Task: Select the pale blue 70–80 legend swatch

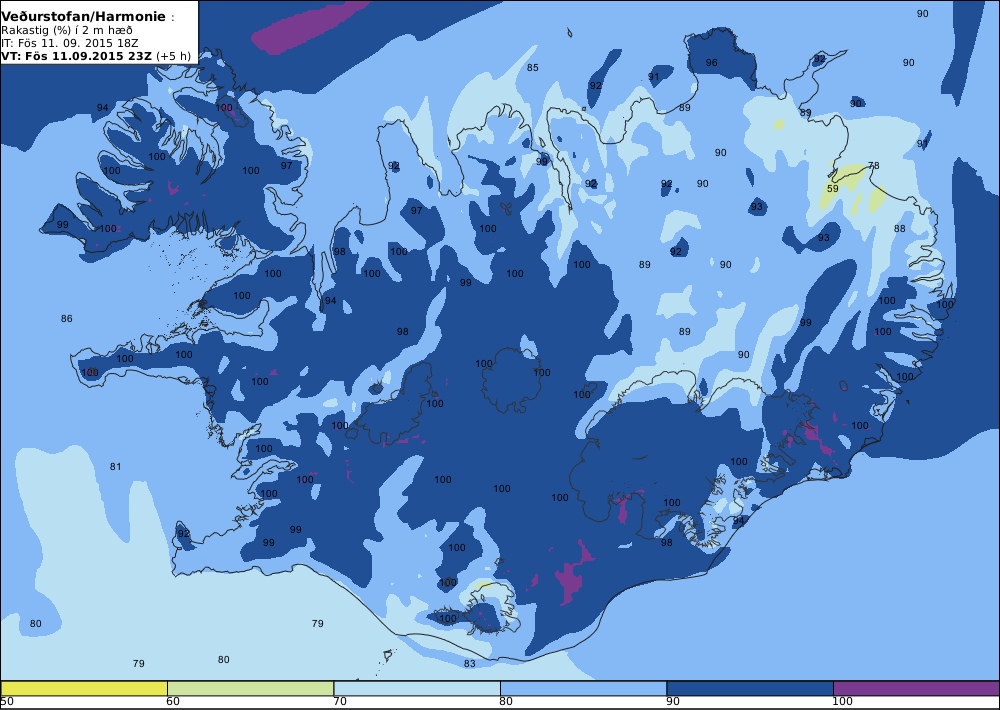Action: tap(417, 688)
